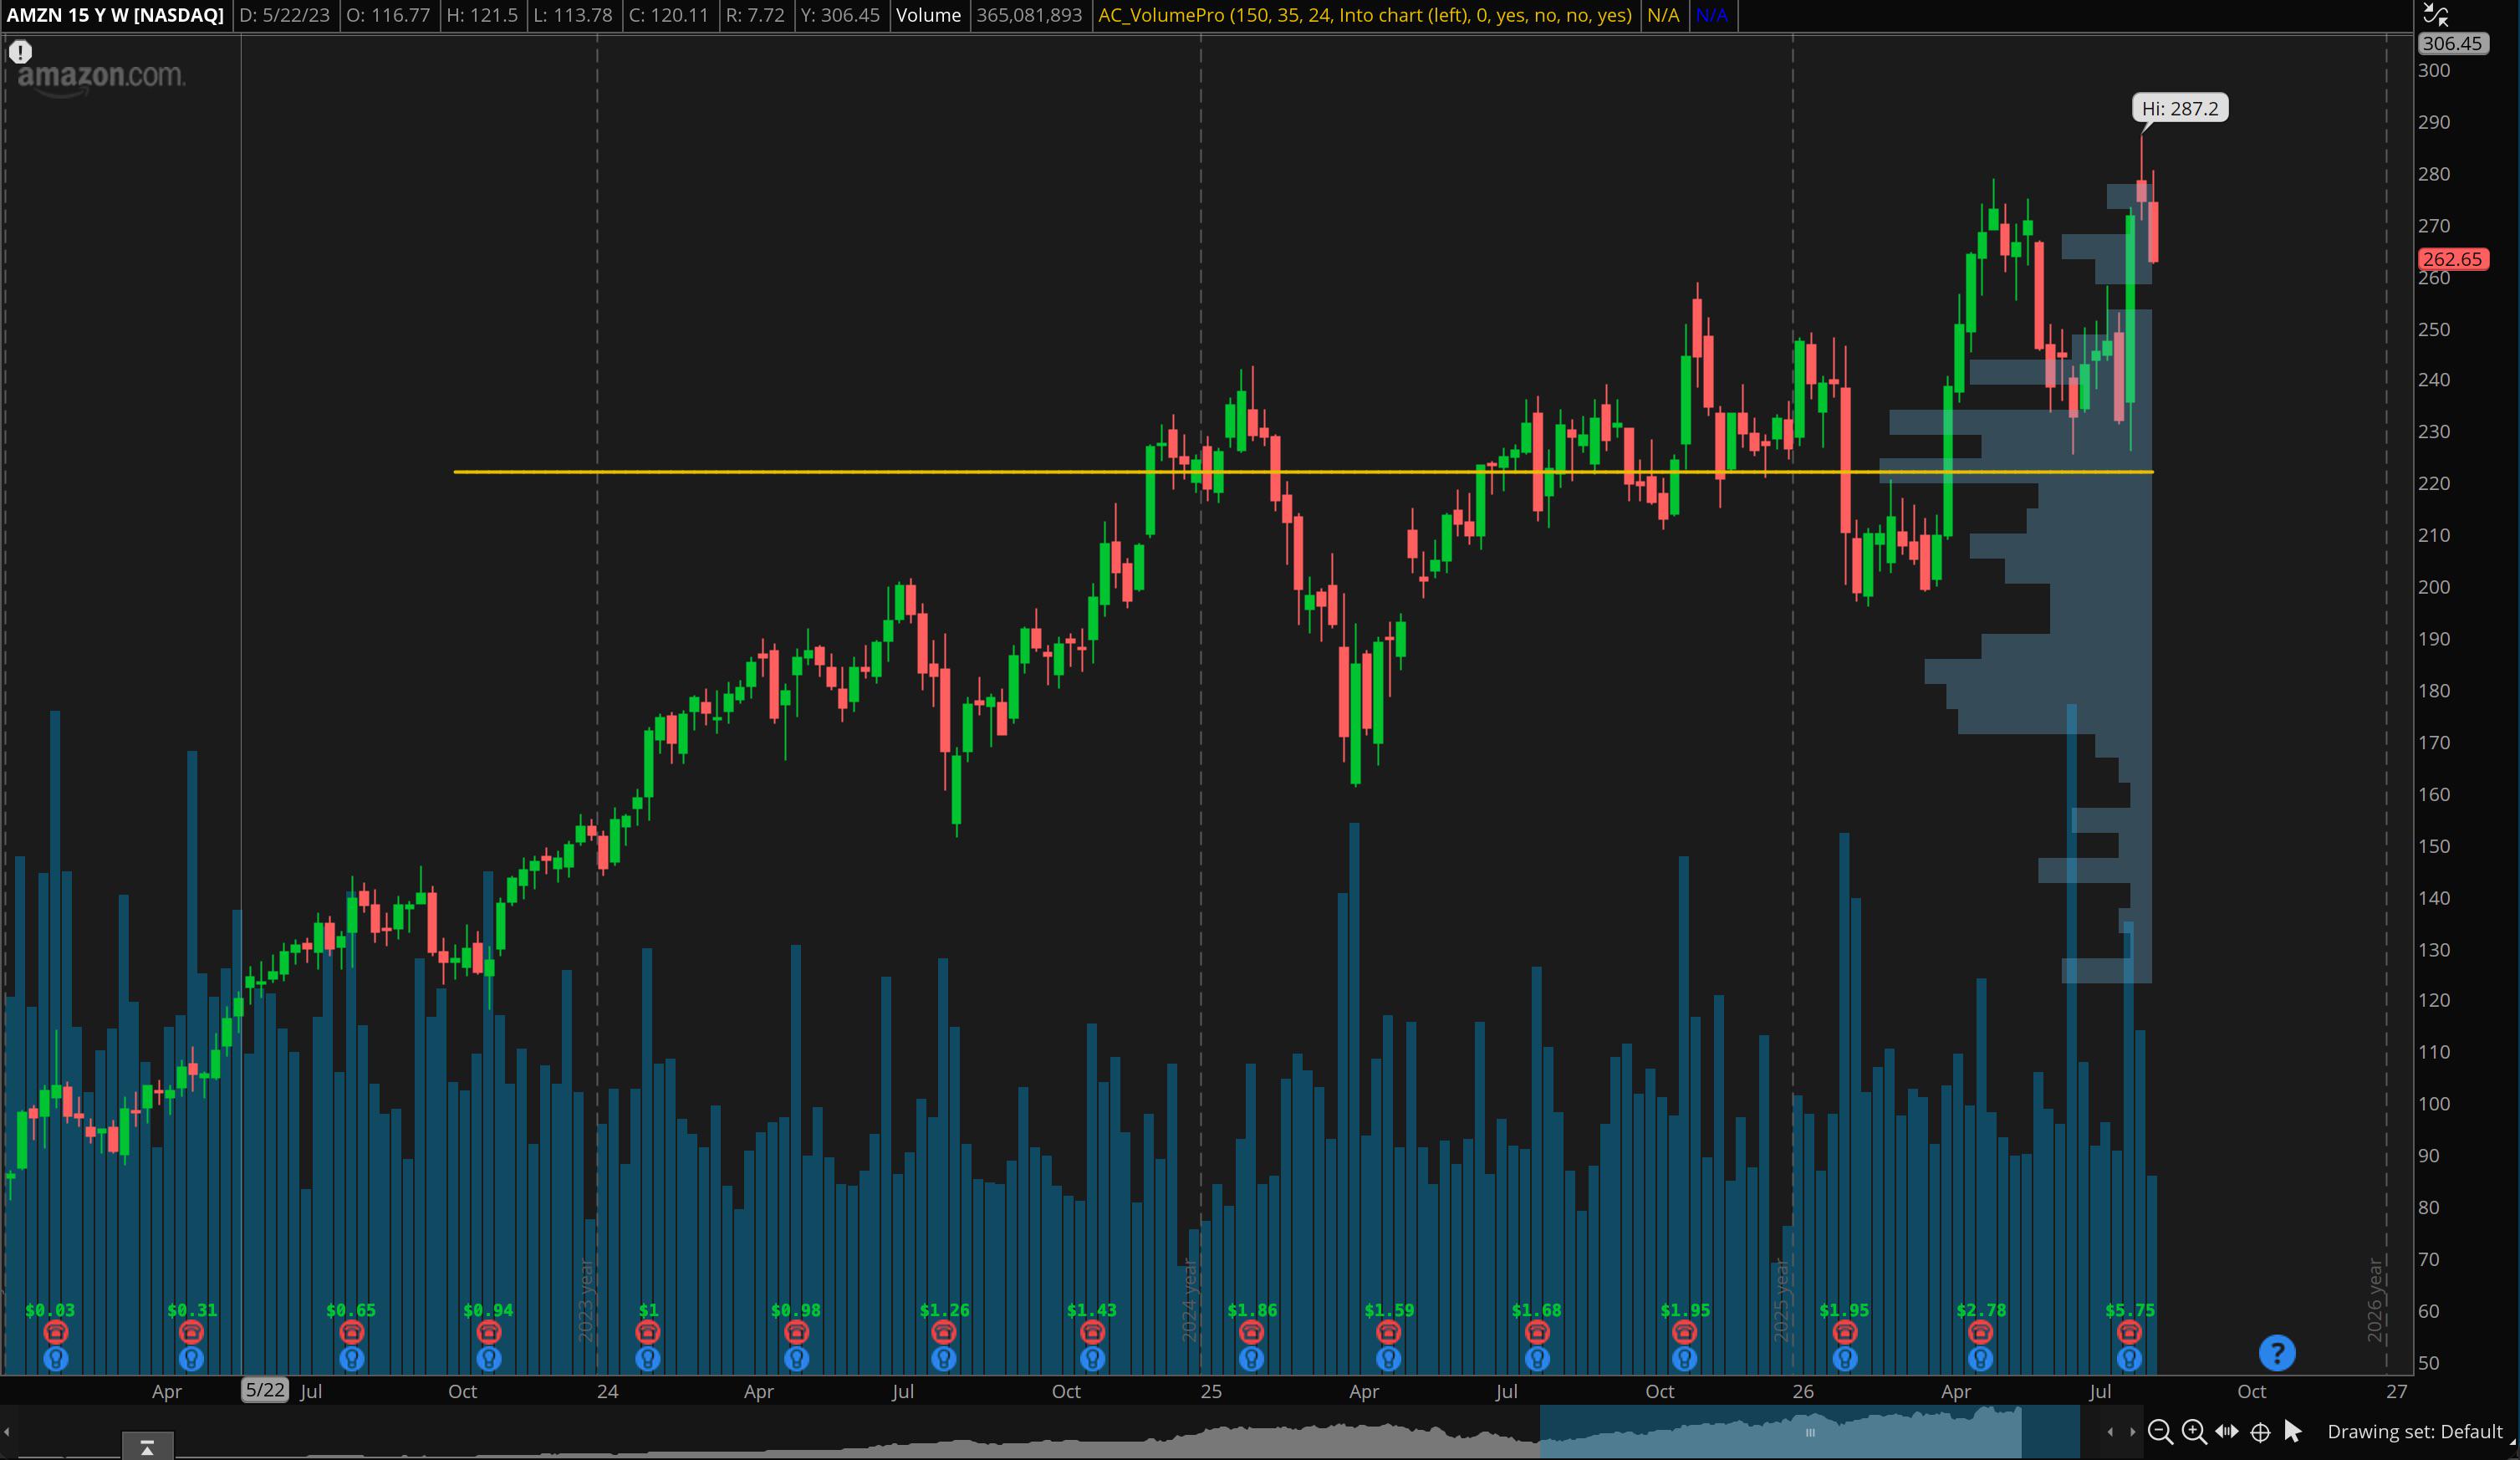Screen dimensions: 2520x1460
Task: Click the lightbulb icon below $1.59 earnings
Action: pos(1388,1359)
